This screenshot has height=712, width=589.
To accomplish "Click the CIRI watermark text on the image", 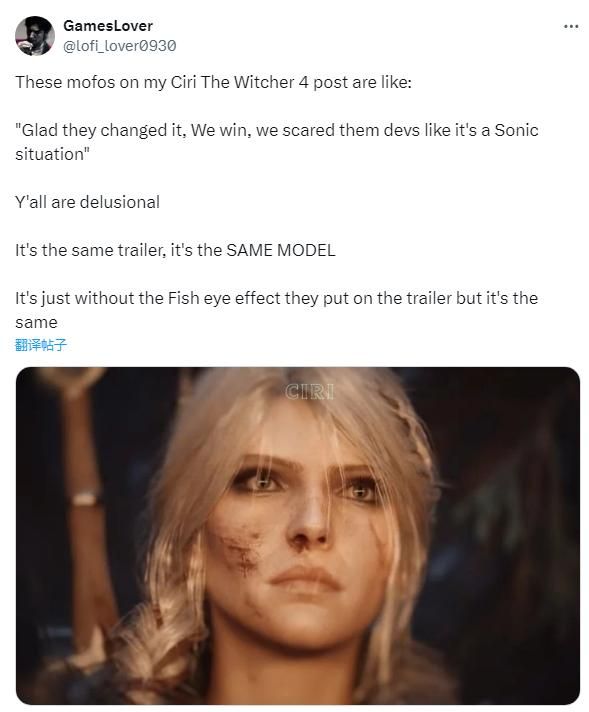I will (x=309, y=391).
